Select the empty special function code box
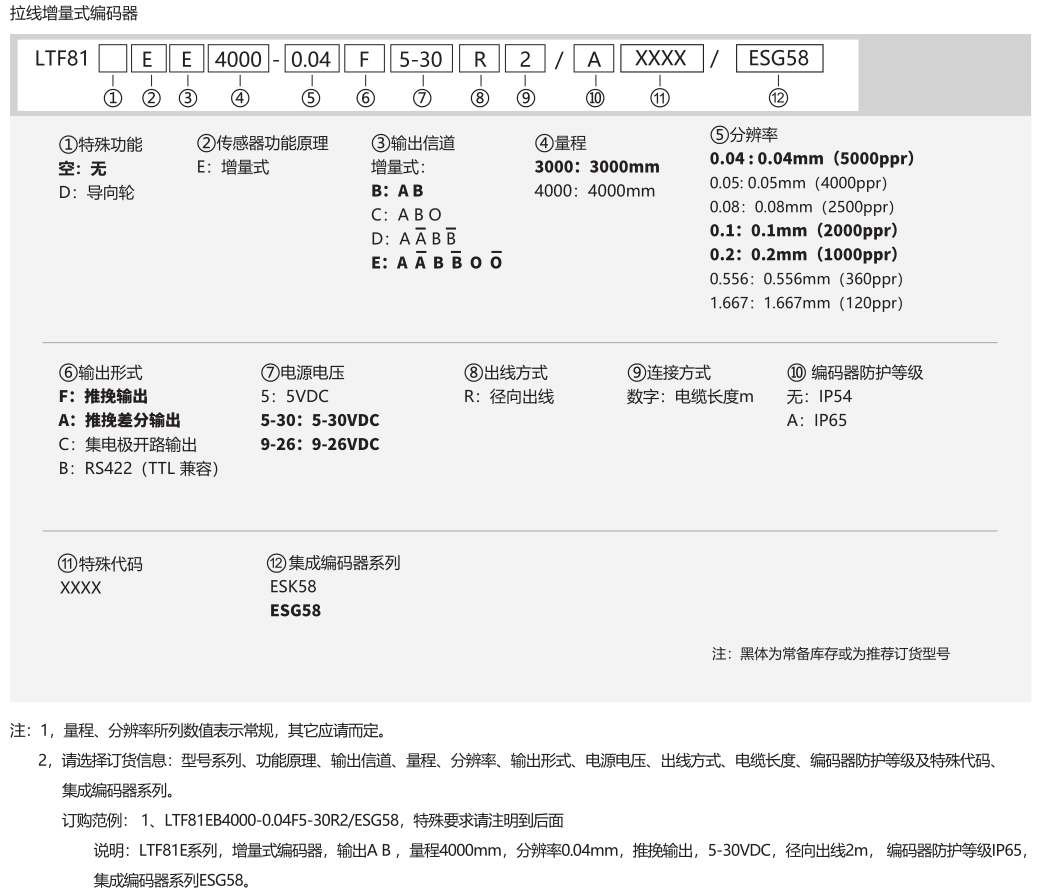1040x892 pixels. click(x=113, y=58)
